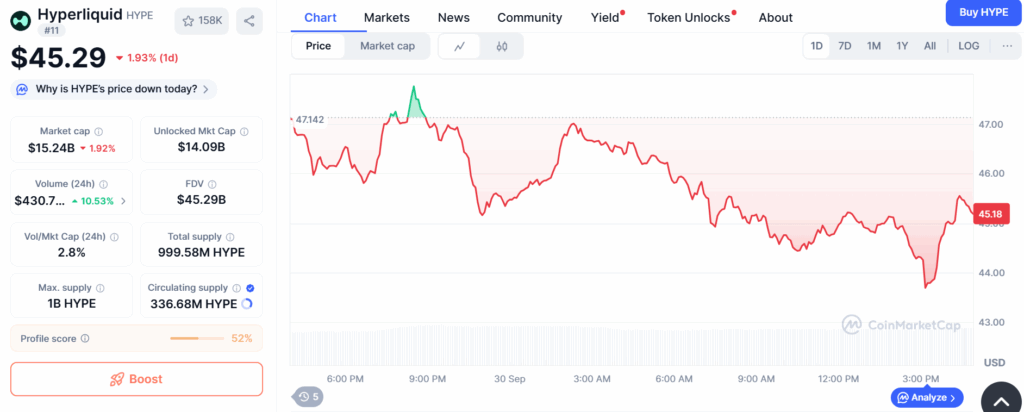Switch to the Markets tab
This screenshot has height=412, width=1024.
[386, 17]
